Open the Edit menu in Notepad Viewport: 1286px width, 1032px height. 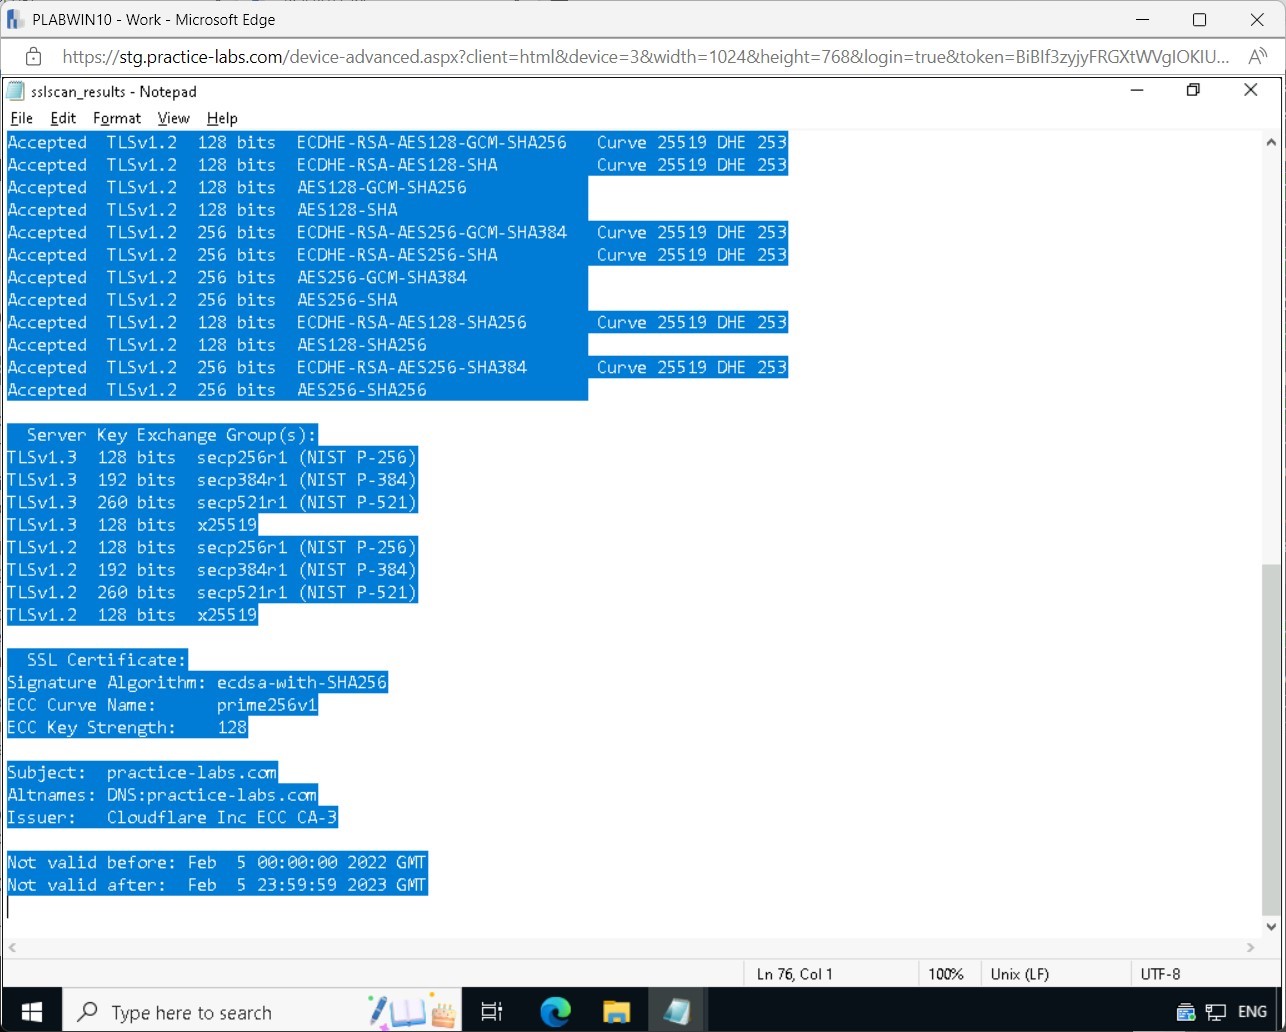tap(63, 118)
